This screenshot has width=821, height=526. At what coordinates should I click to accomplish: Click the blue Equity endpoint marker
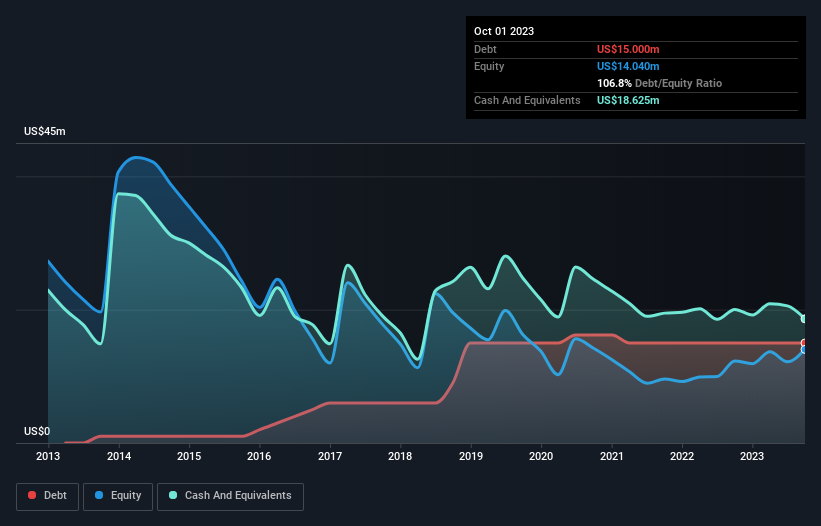click(x=804, y=350)
